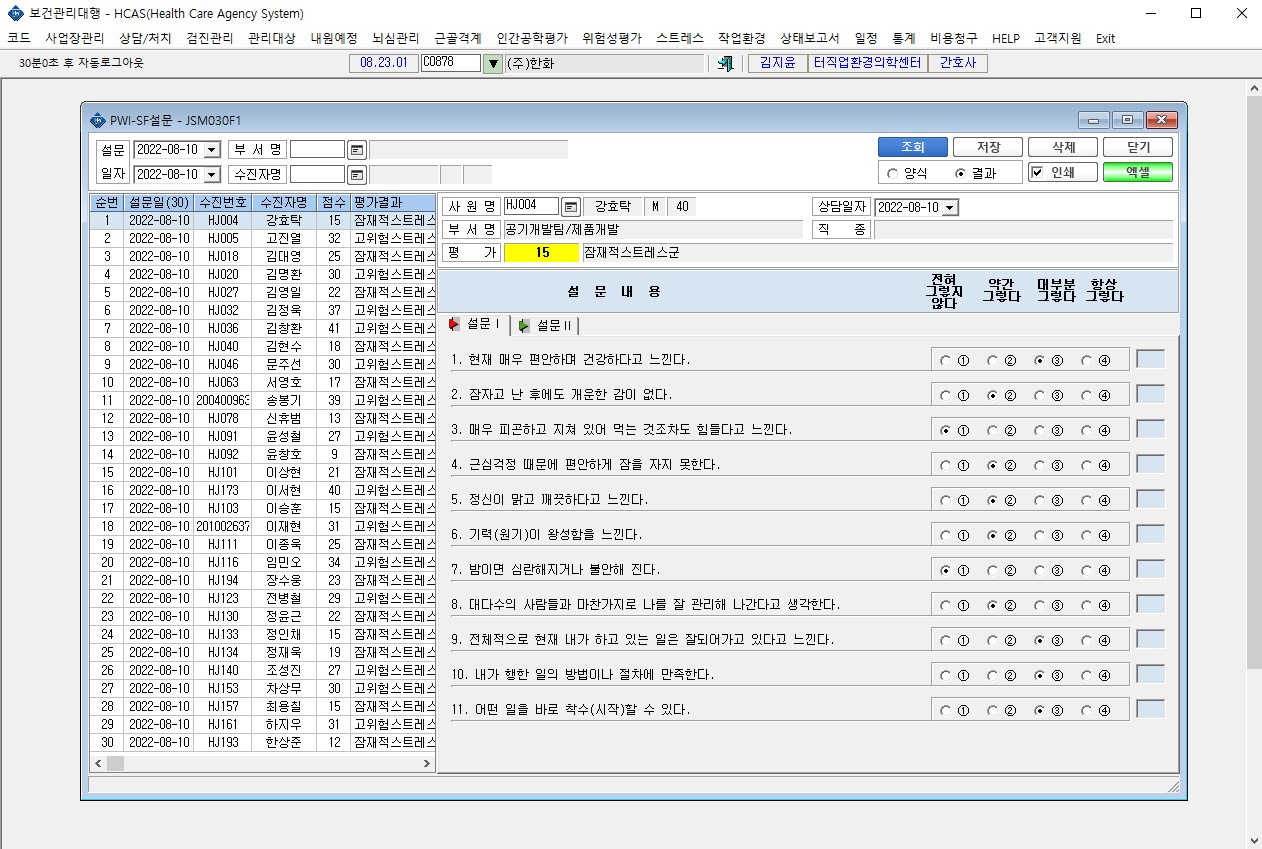1262x849 pixels.
Task: Click the green 엑셀 button
Action: tap(1138, 172)
